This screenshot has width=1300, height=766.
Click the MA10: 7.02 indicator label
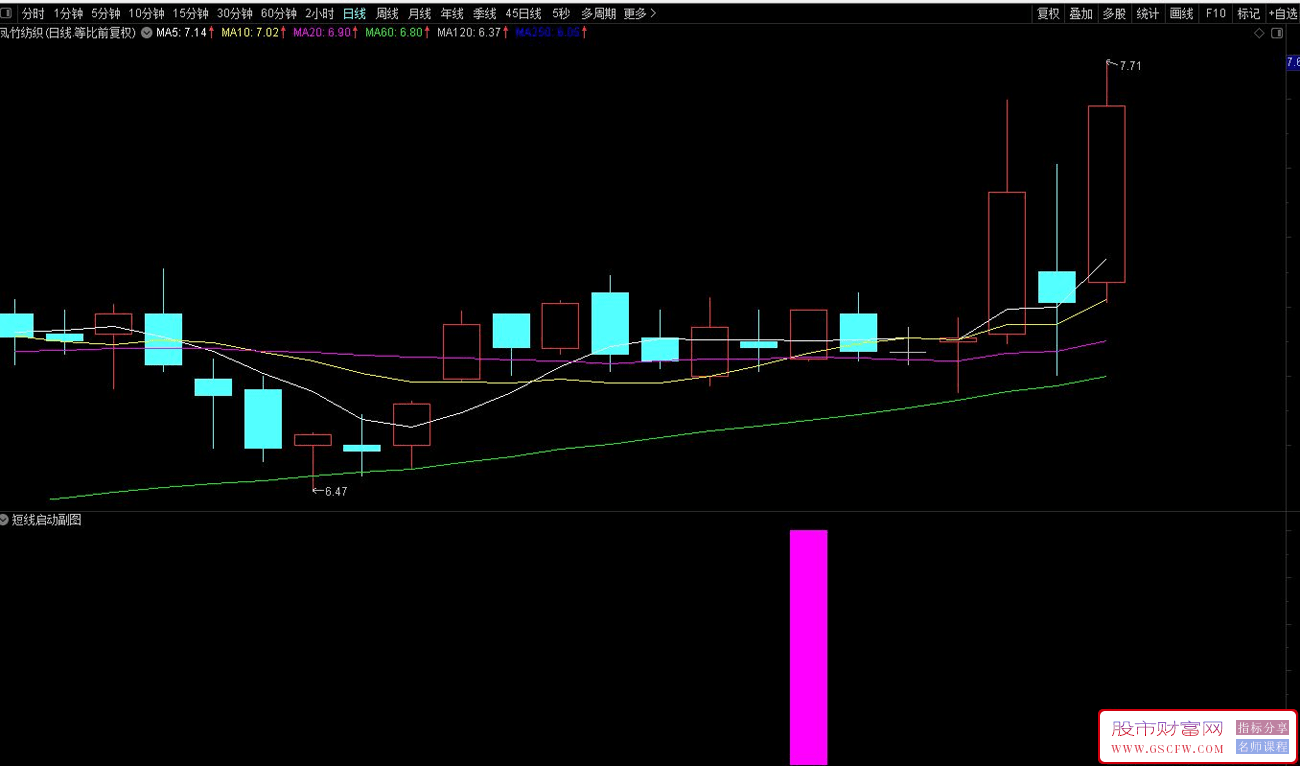point(254,33)
